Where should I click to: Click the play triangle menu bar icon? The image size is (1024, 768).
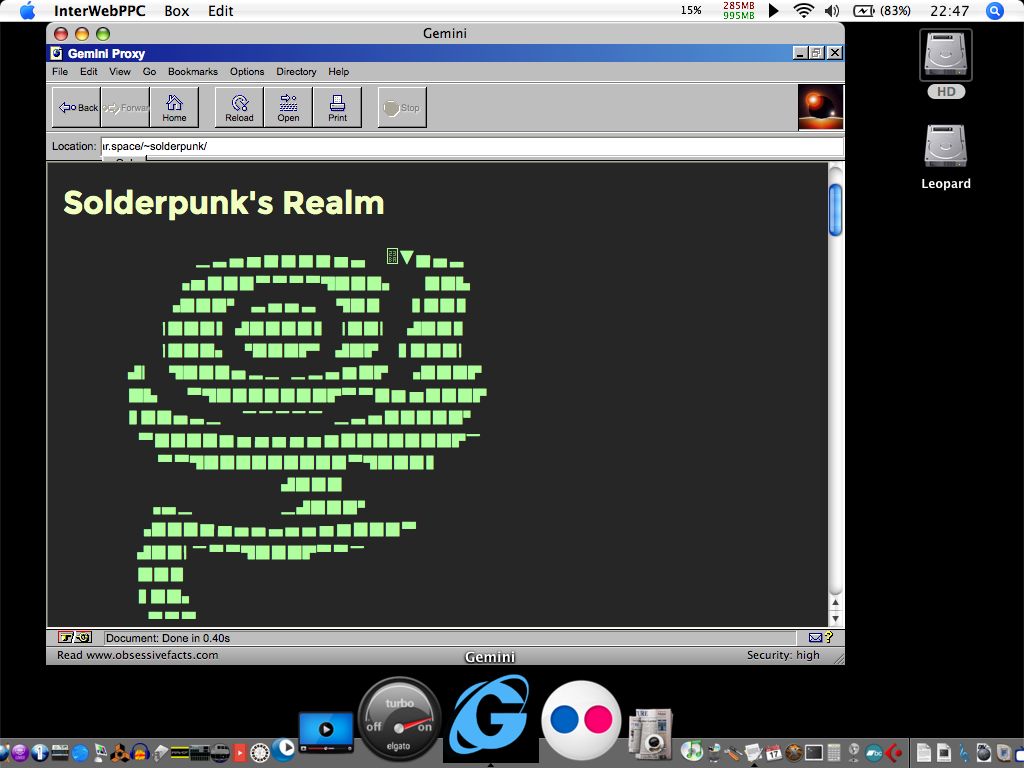[773, 10]
